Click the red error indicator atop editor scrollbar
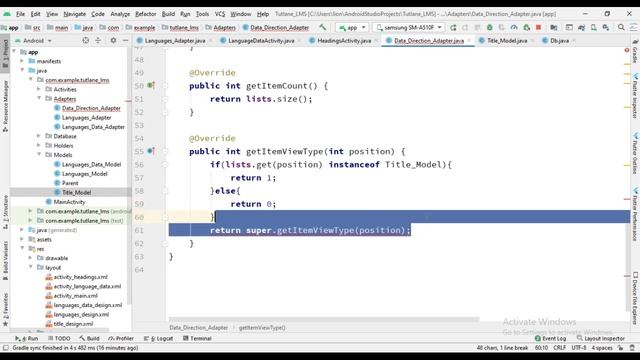 point(627,50)
